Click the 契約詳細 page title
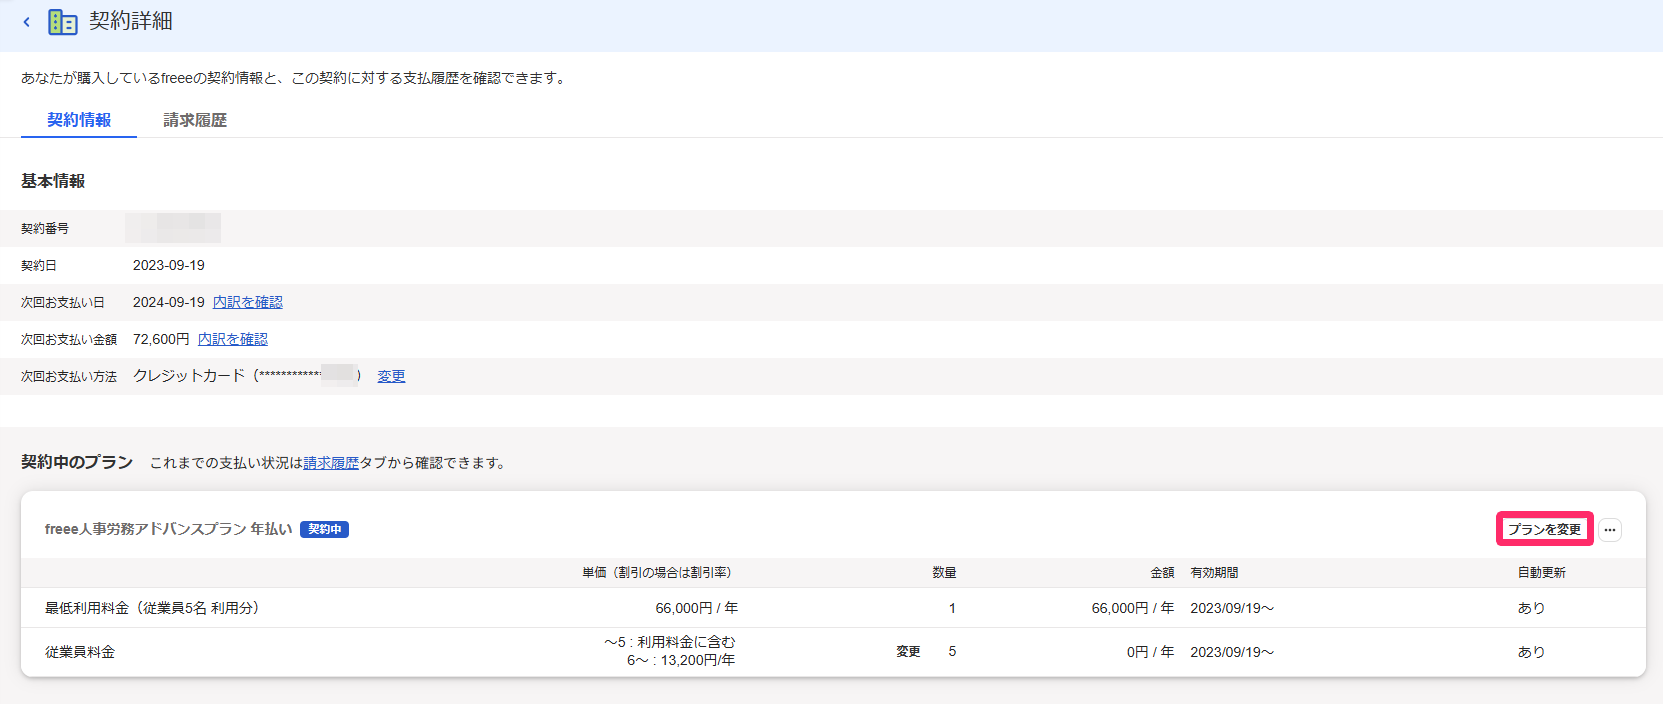The image size is (1663, 704). tap(131, 21)
